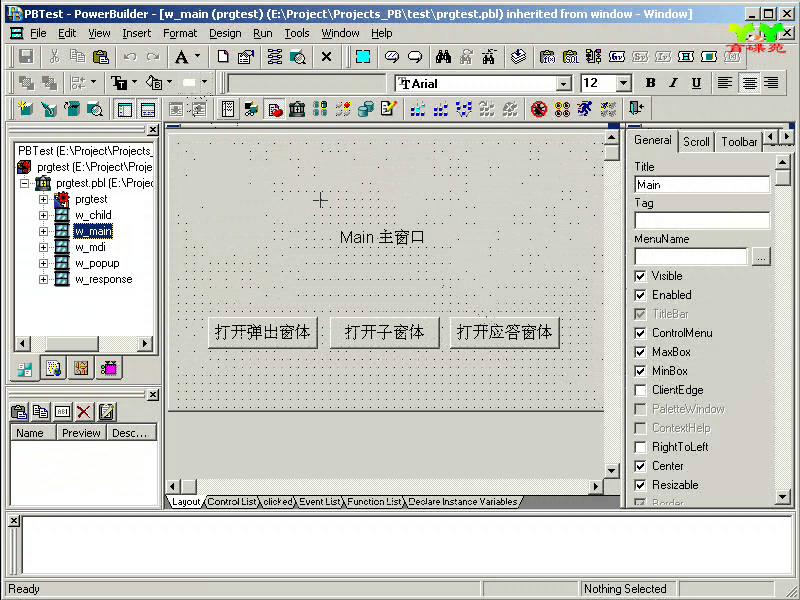Click the empty Tag input field
800x600 pixels.
tap(702, 220)
